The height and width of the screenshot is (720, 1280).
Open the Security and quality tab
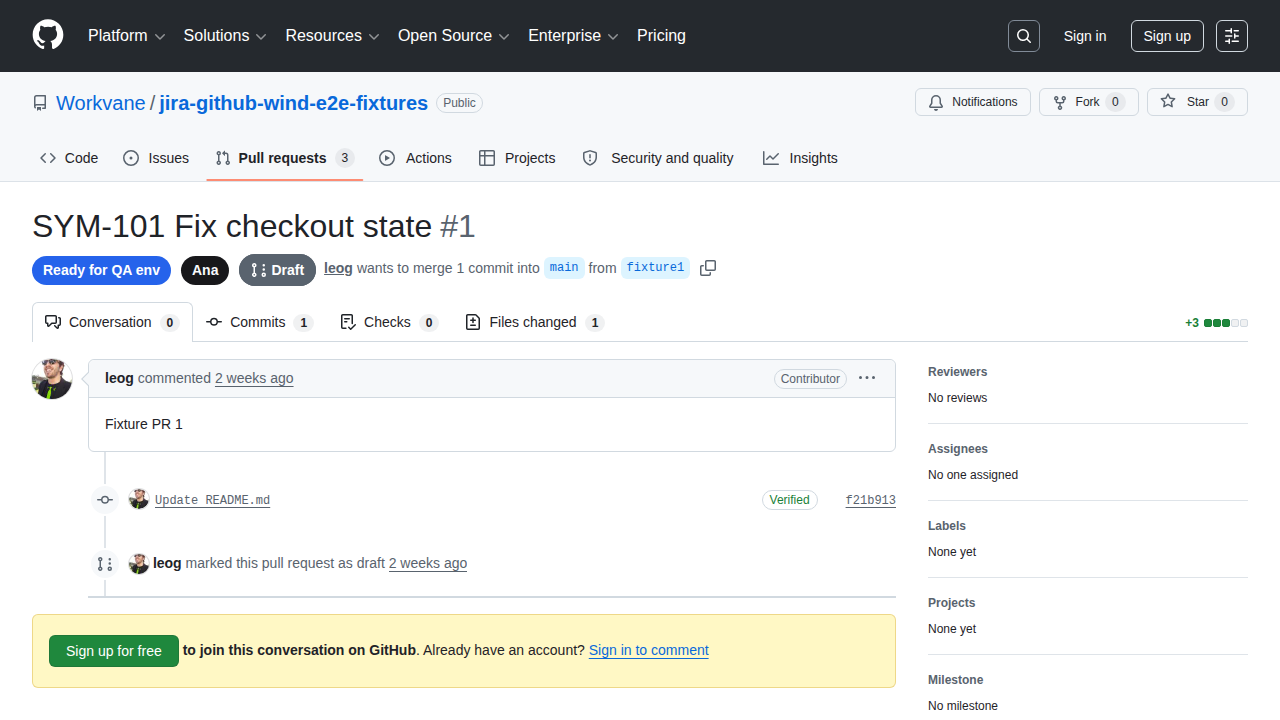tap(658, 158)
